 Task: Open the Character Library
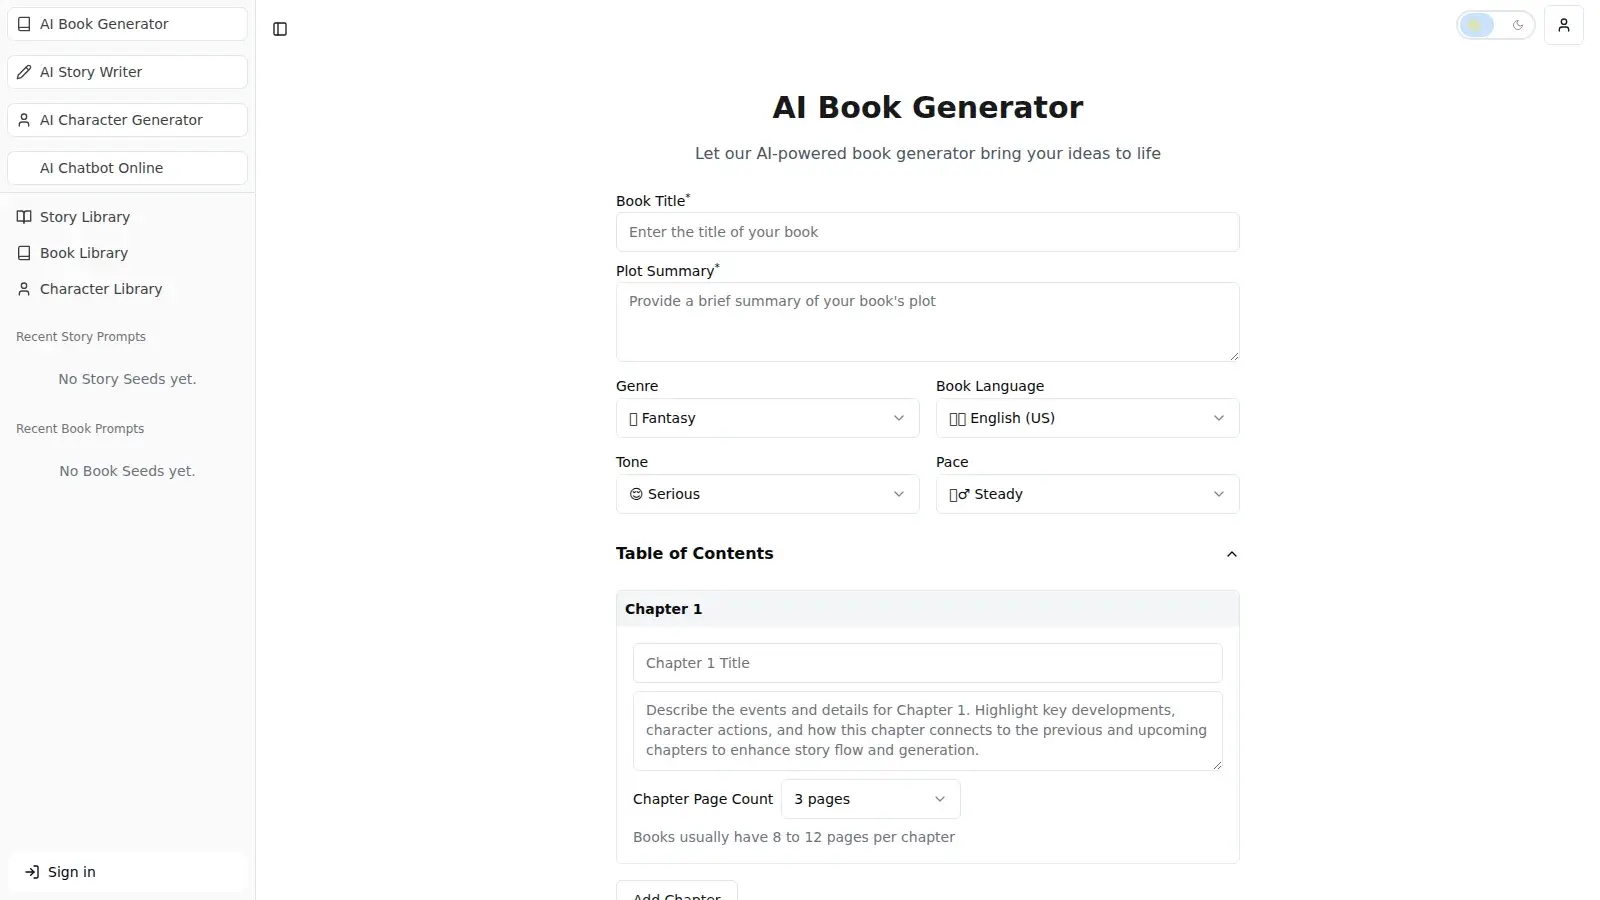click(x=100, y=289)
